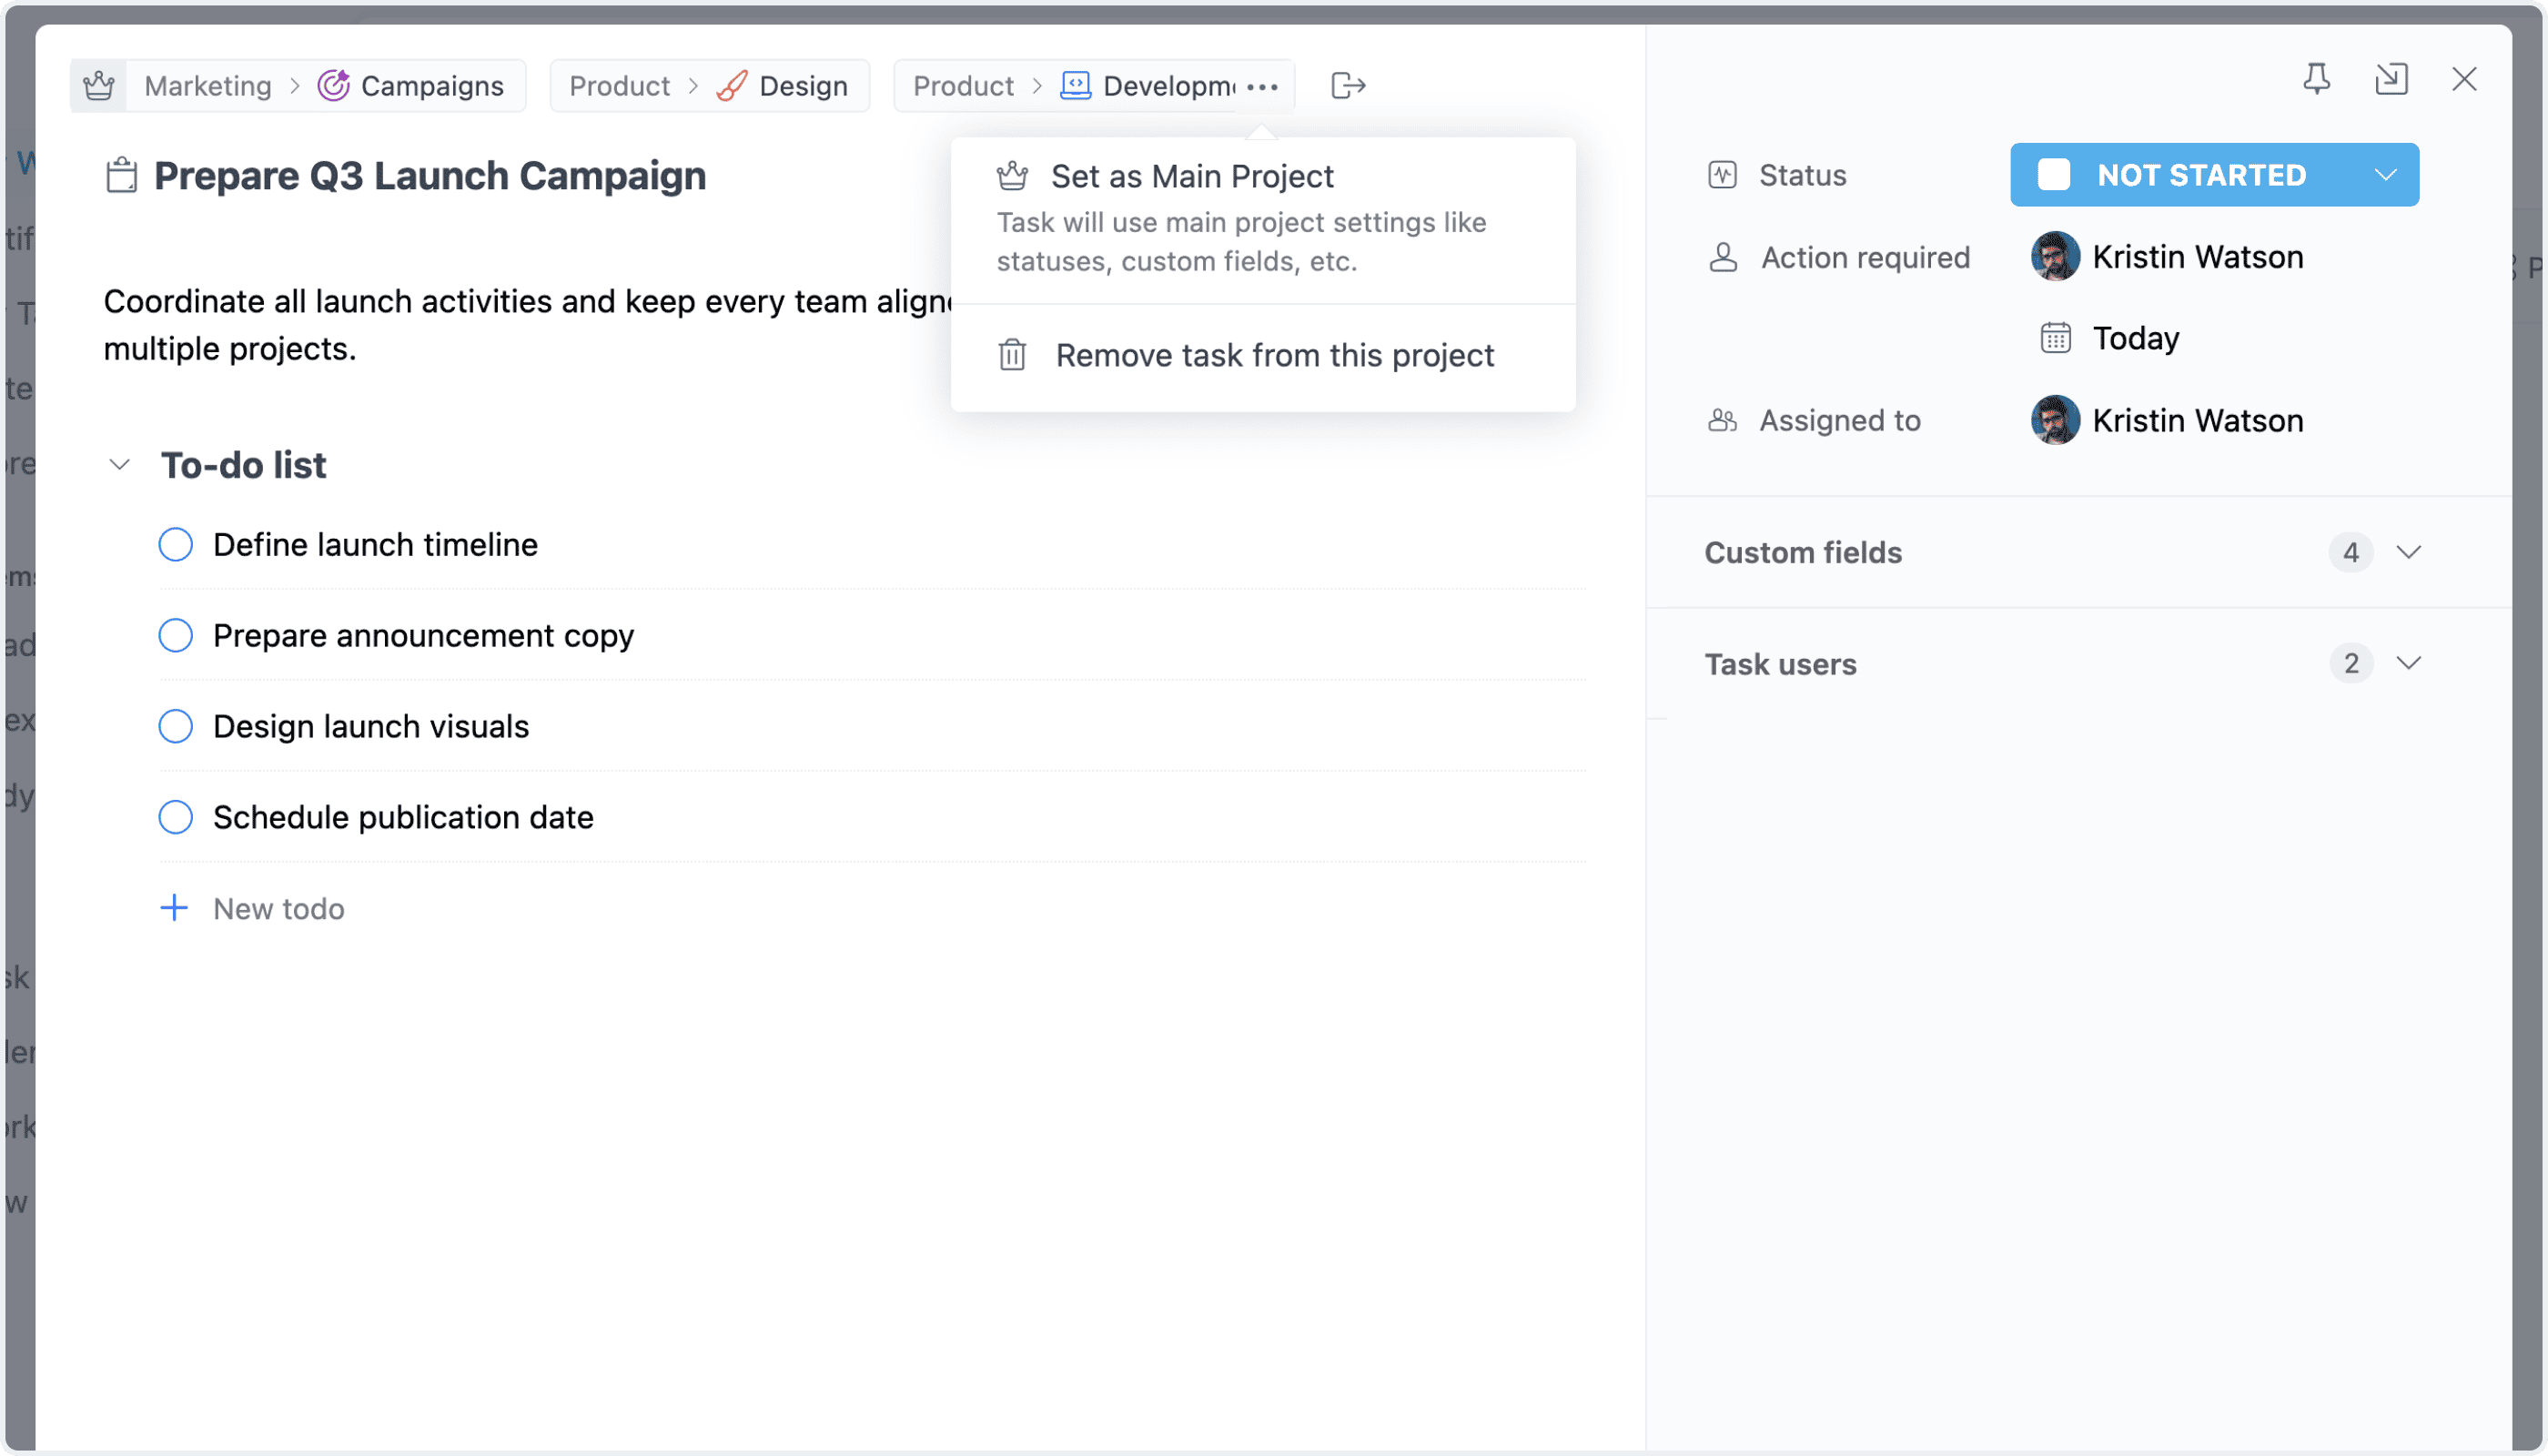Change the Today due date
Viewport: 2548px width, 1456px height.
point(2135,338)
